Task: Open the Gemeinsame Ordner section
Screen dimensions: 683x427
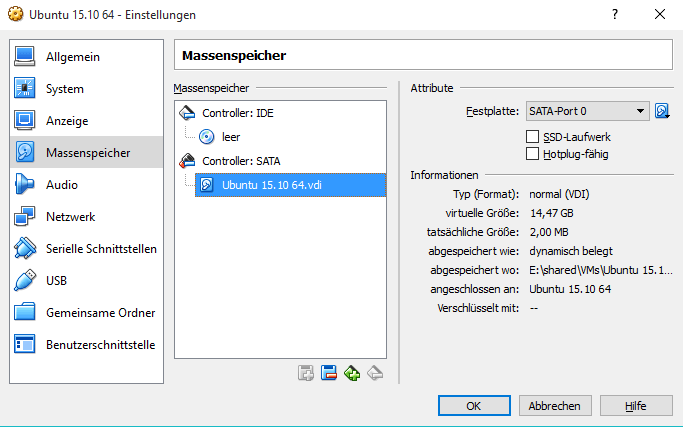Action: (x=100, y=313)
